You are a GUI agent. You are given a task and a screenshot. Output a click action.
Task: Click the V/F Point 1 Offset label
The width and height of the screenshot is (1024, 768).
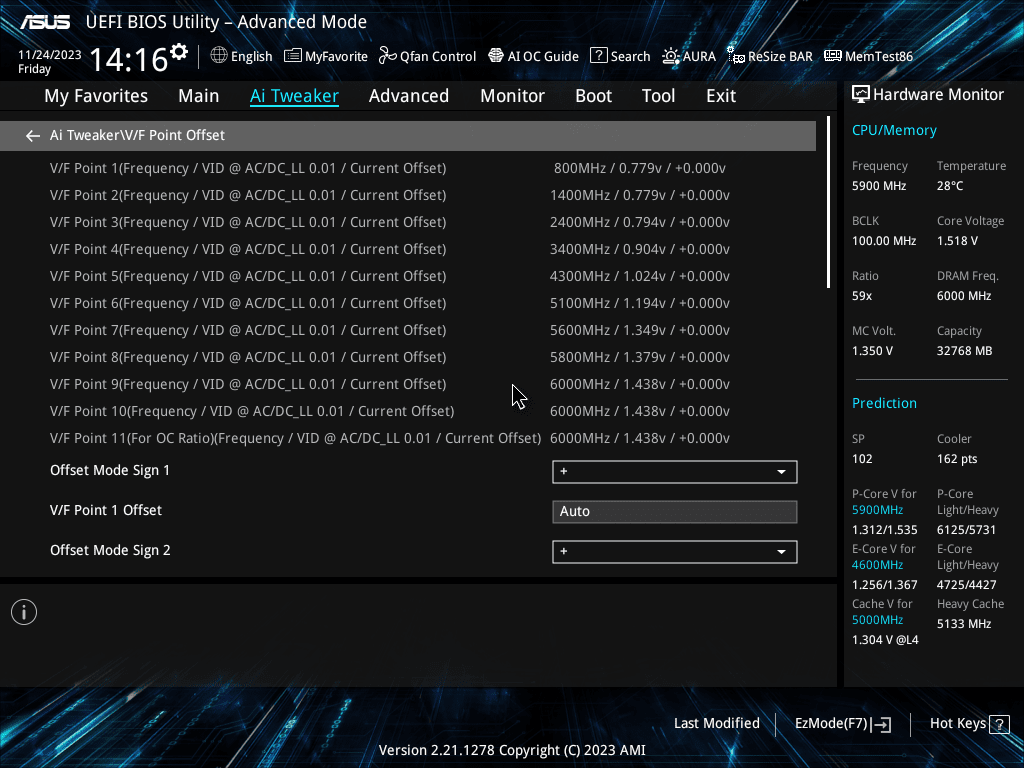click(x=106, y=510)
